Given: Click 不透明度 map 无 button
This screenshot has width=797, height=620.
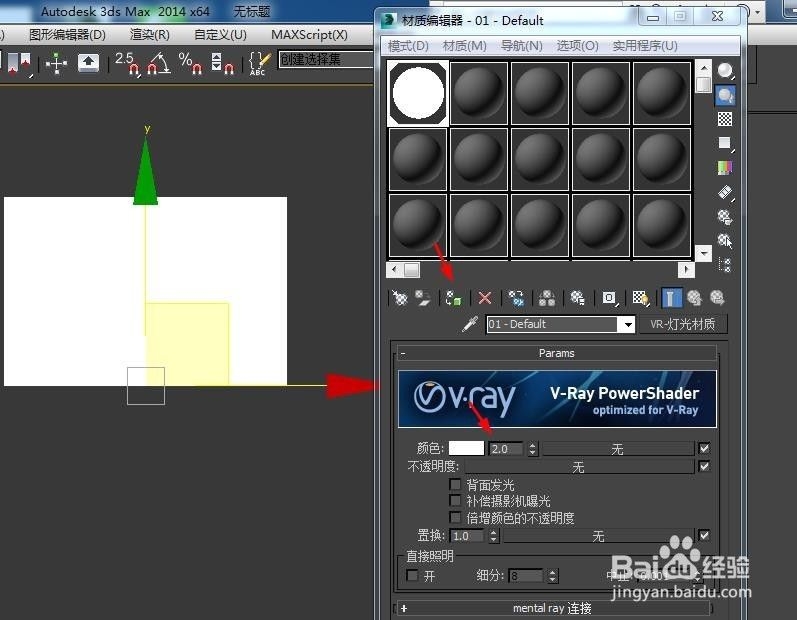Looking at the screenshot, I should (579, 467).
